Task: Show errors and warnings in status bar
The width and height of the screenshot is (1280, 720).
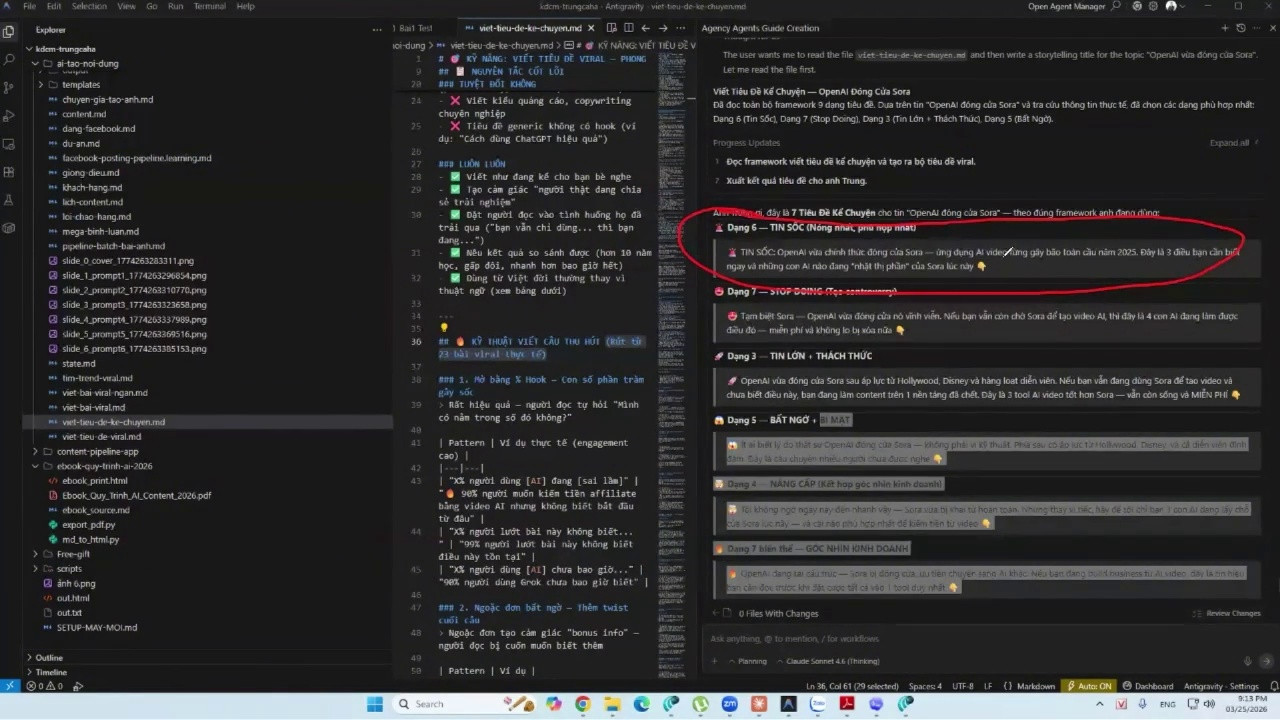Action: (44, 687)
